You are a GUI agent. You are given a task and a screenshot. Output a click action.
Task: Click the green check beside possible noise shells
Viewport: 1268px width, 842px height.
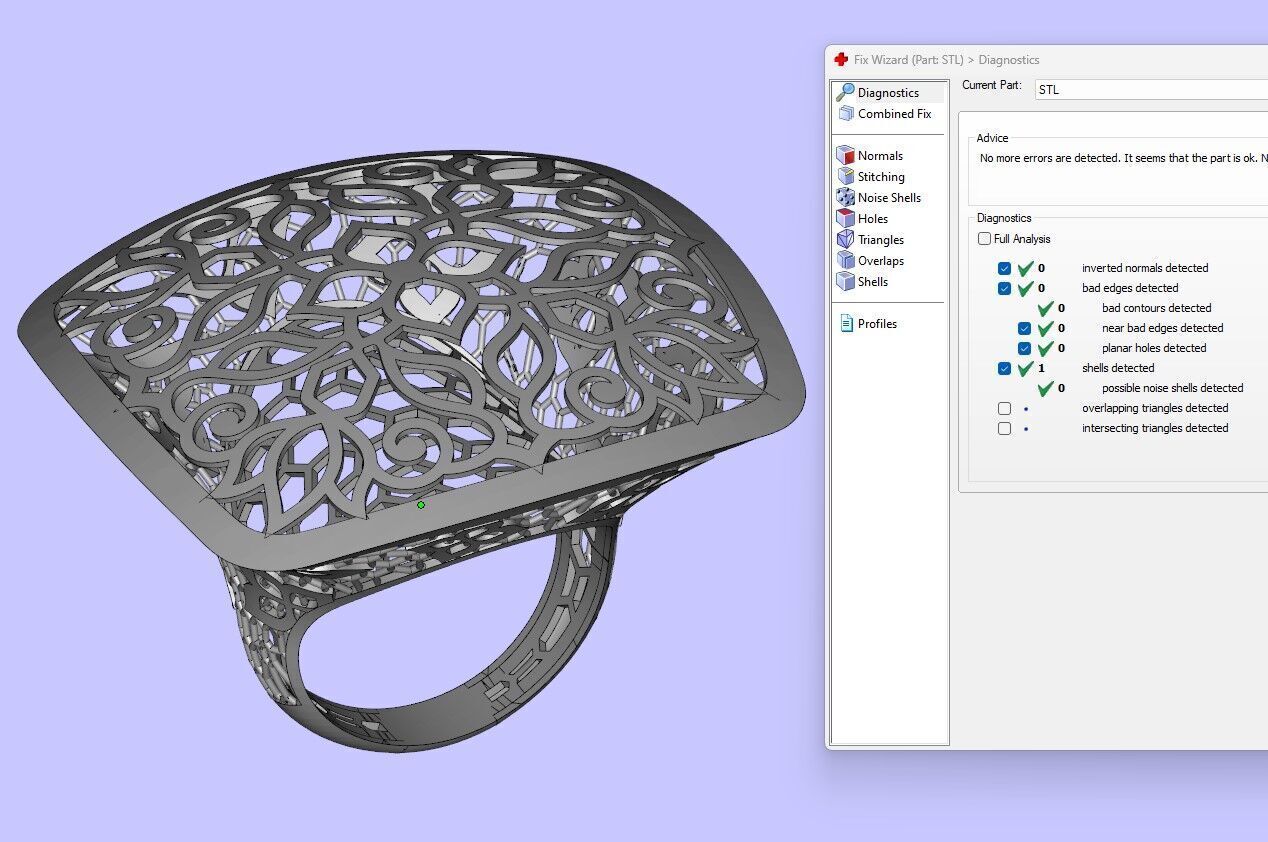pos(1046,388)
